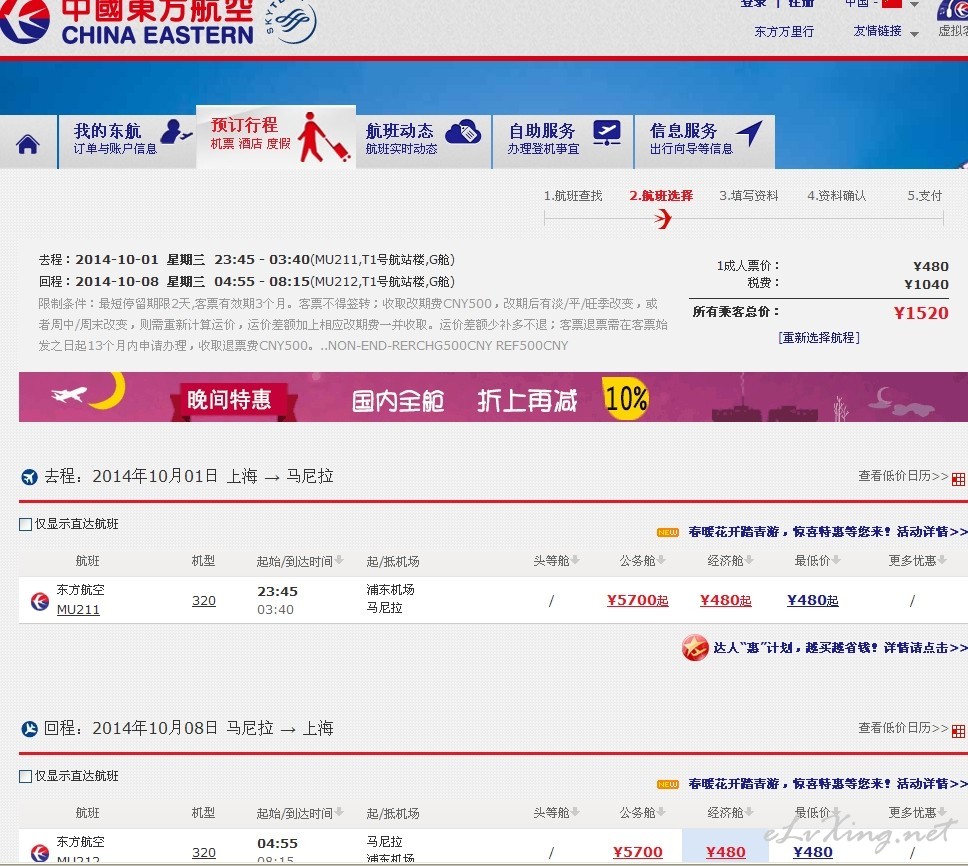Choose the ¥480起 economy fare under 经济舱 for MU211
Viewport: 968px width, 866px height.
(x=725, y=600)
